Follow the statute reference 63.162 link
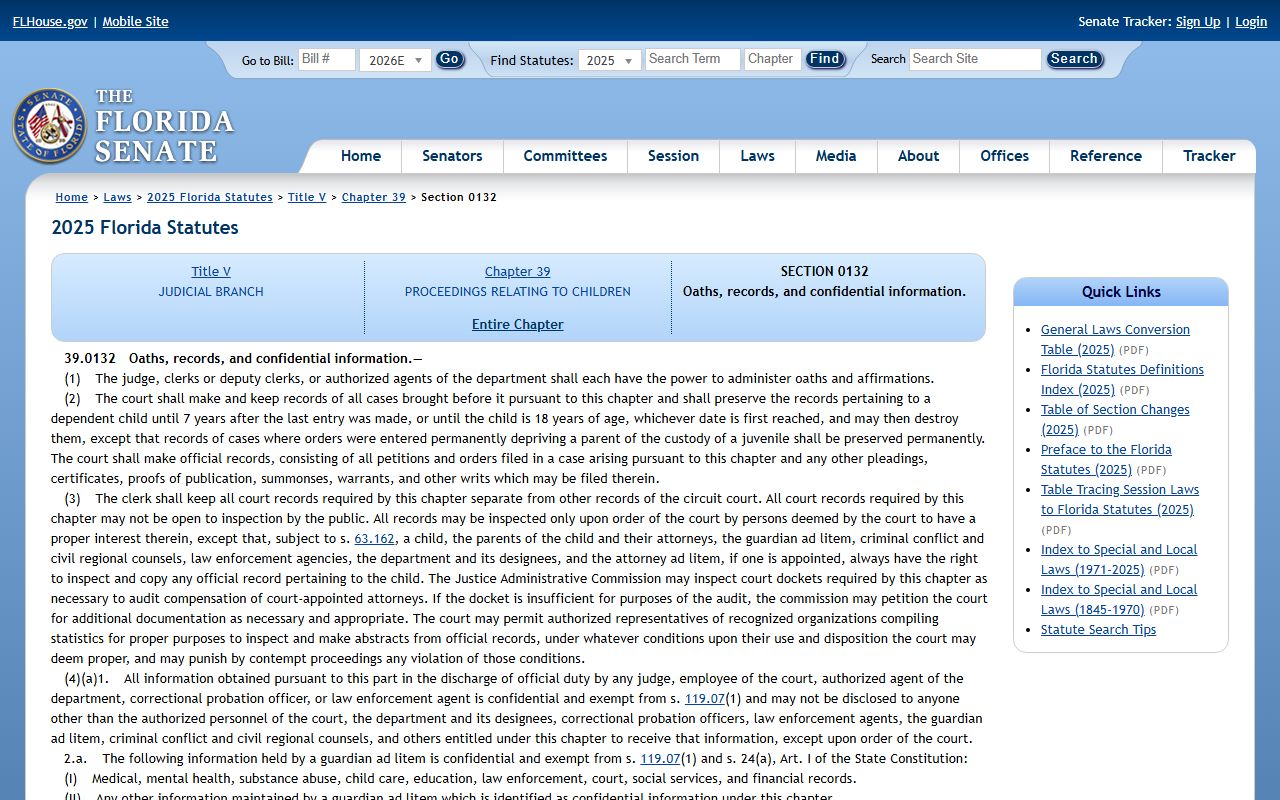The width and height of the screenshot is (1280, 800). pyautogui.click(x=375, y=538)
